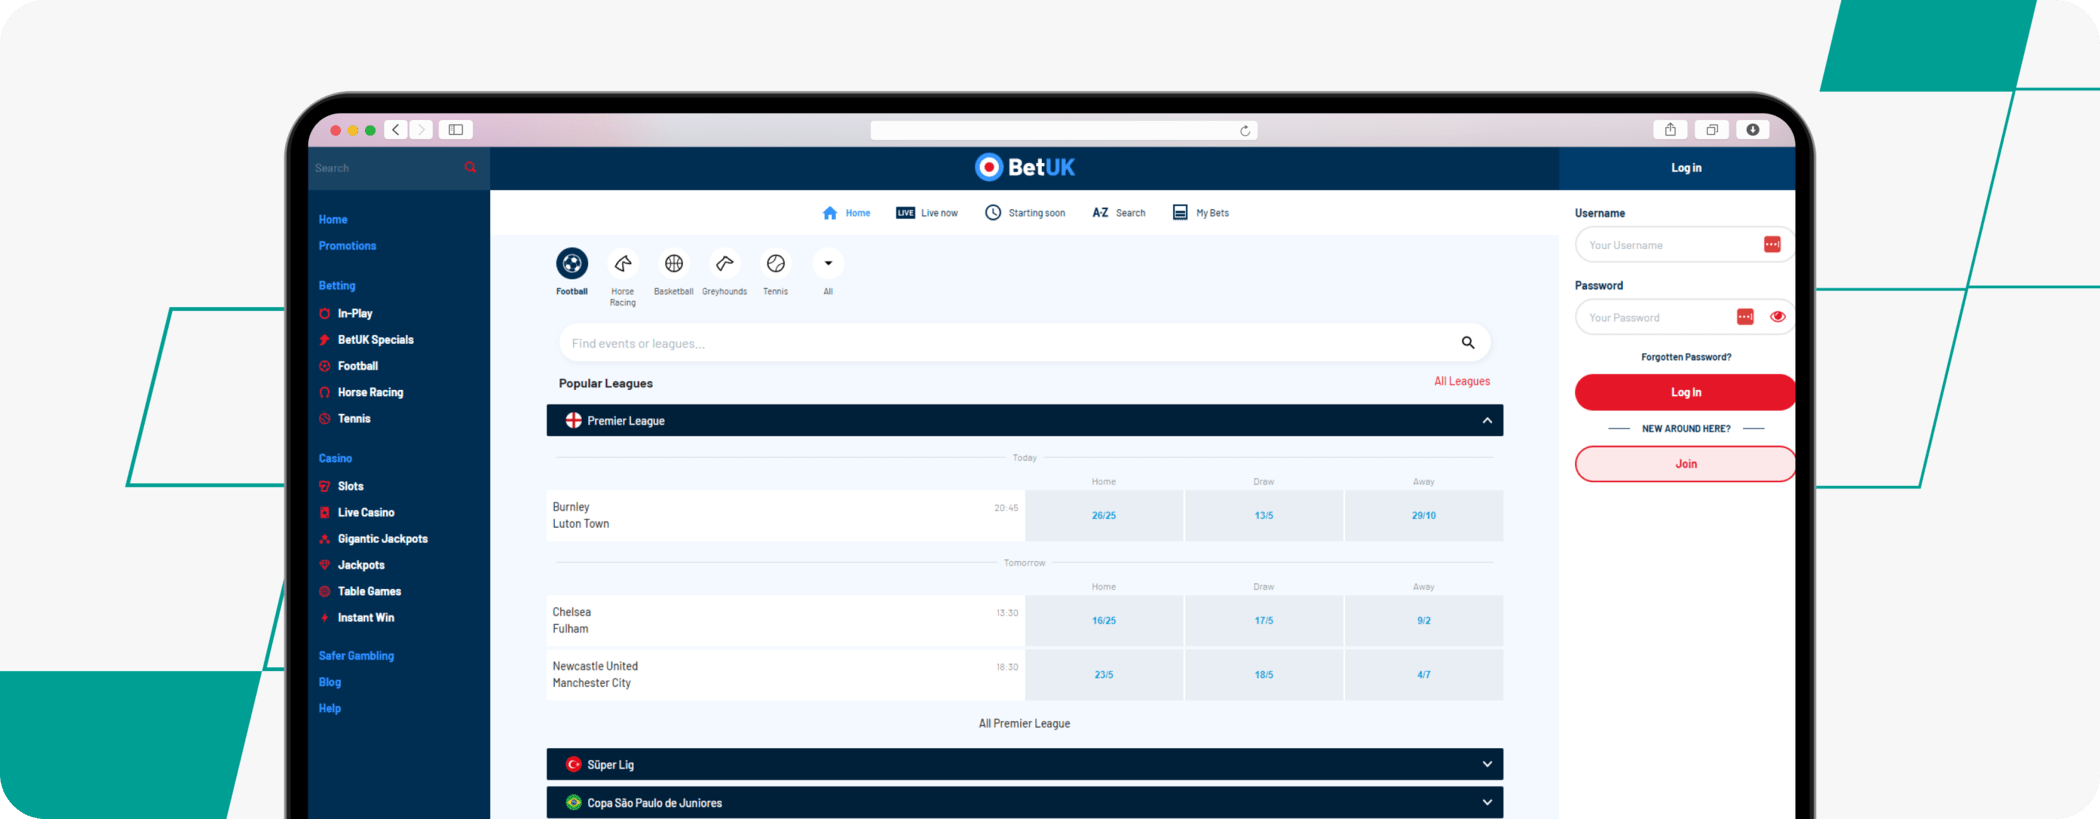Click the password autofill icon
Screen dimensions: 2100x819
point(1745,317)
